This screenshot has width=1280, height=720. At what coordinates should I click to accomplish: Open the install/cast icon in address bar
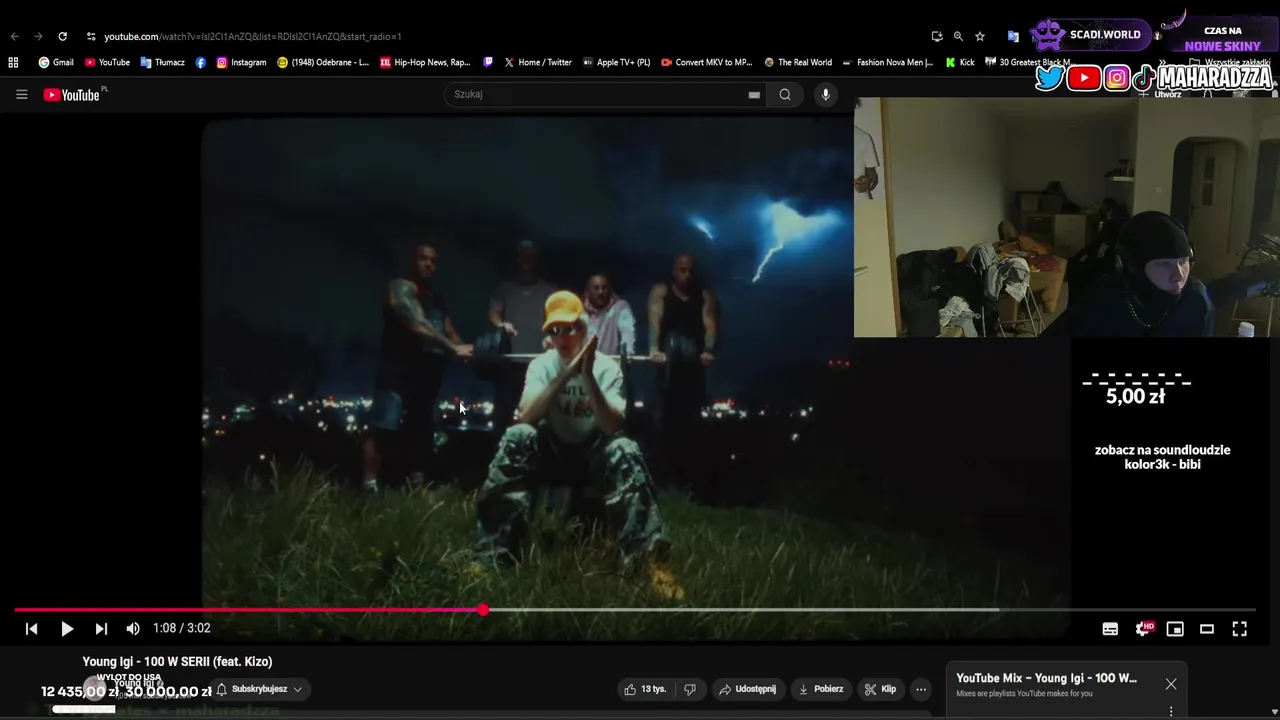(x=936, y=36)
